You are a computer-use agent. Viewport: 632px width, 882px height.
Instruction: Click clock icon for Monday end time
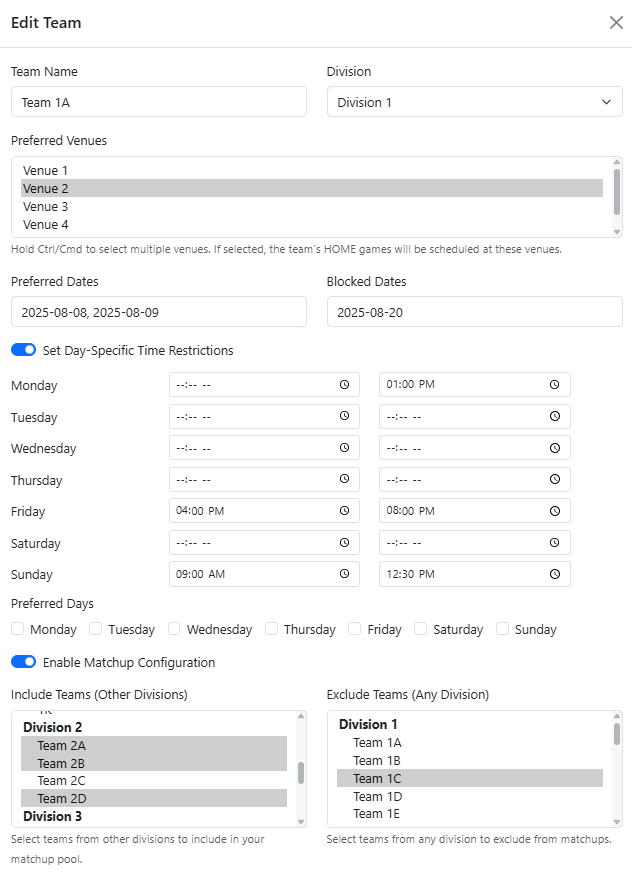click(554, 385)
